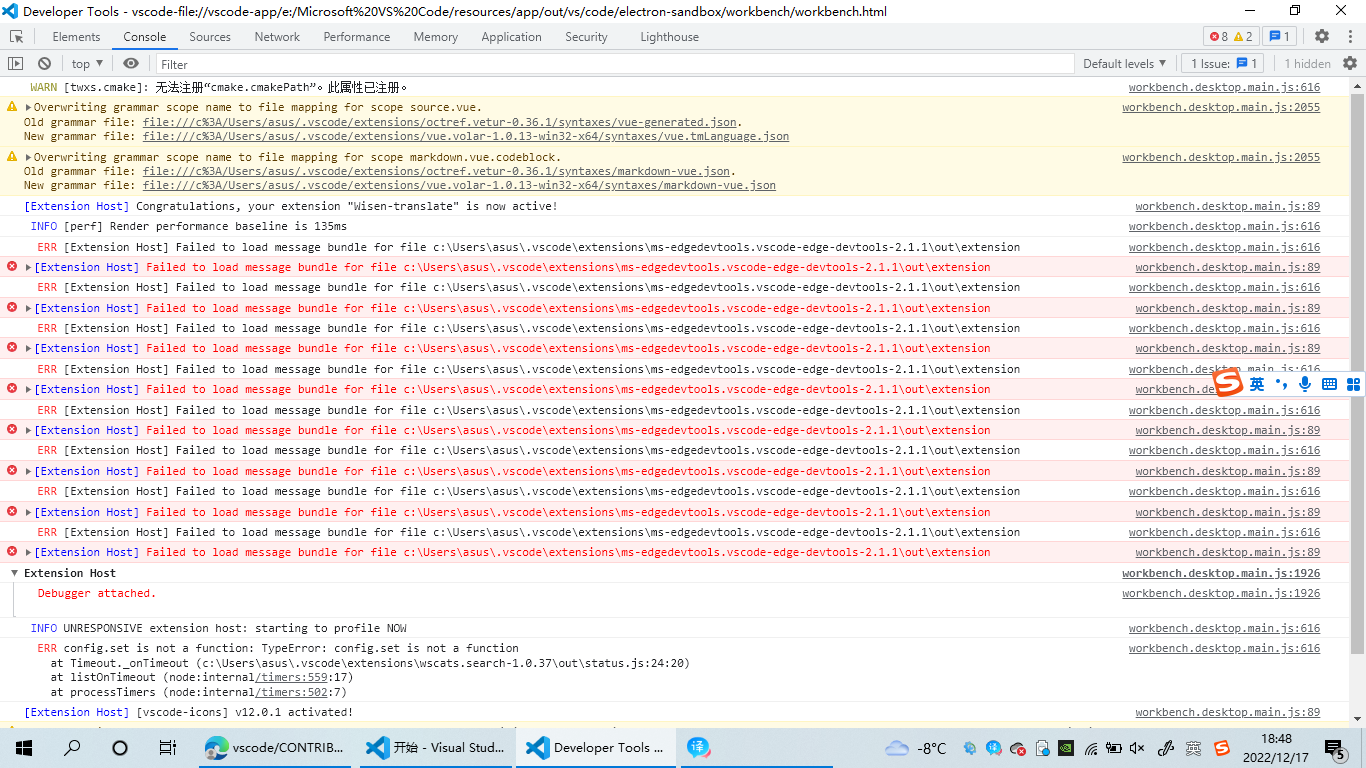Screen dimensions: 1366x768
Task: Click the issues notification badge
Action: (1280, 37)
